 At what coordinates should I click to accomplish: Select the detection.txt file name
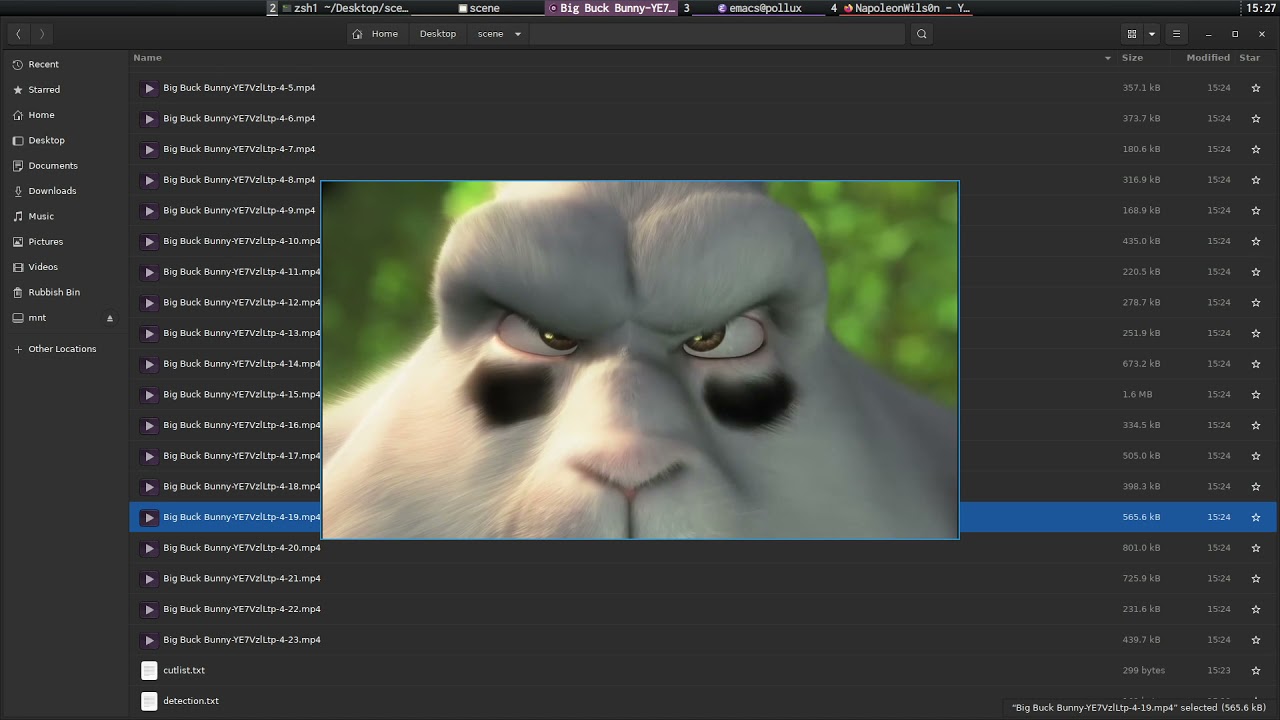click(191, 701)
